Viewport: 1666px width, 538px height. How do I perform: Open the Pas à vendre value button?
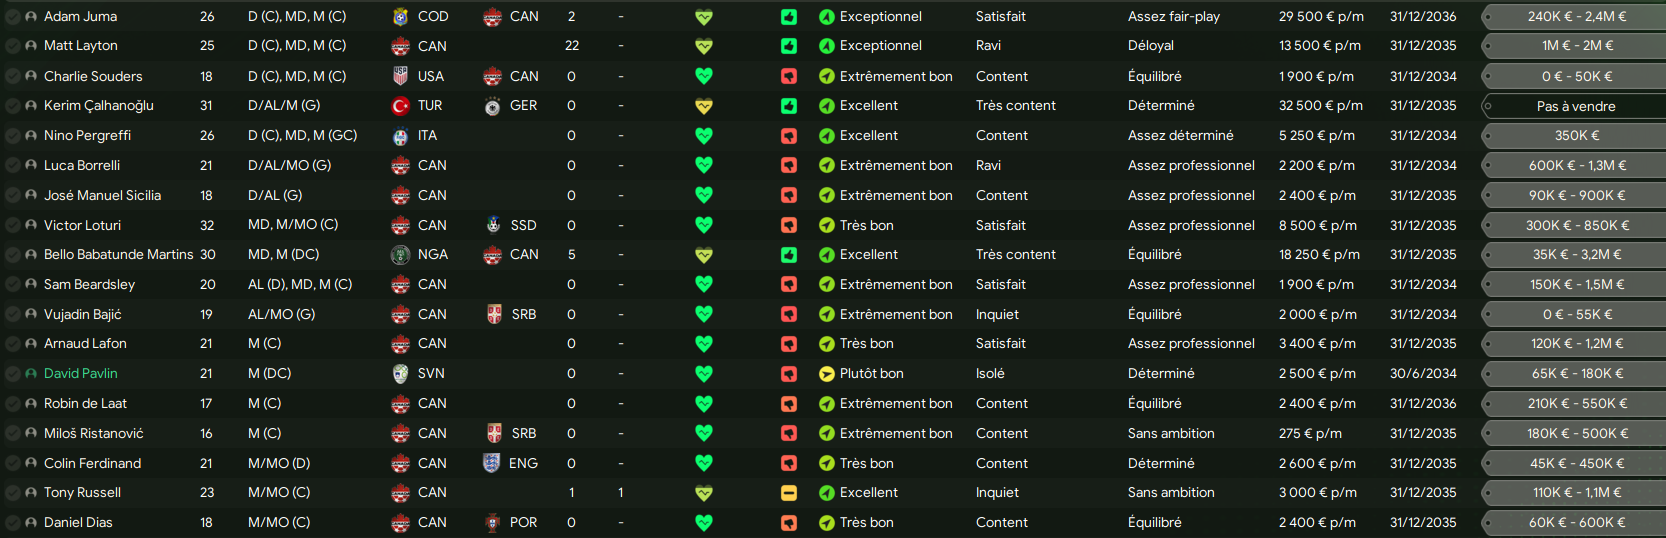tap(1575, 106)
